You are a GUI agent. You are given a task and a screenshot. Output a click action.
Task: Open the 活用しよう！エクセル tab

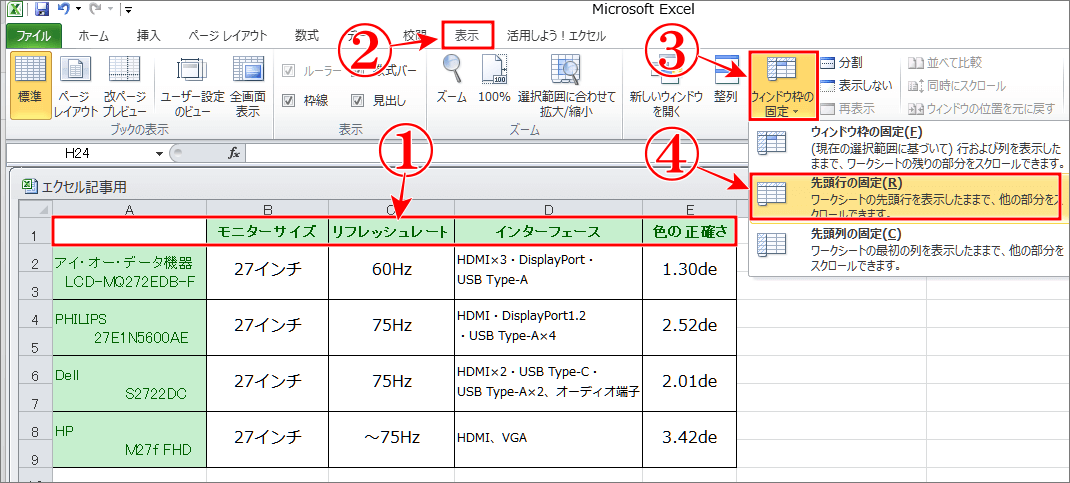pos(555,36)
